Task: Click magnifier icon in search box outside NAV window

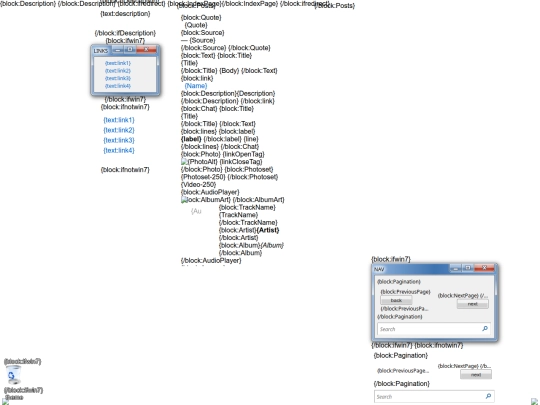Action: click(x=488, y=396)
